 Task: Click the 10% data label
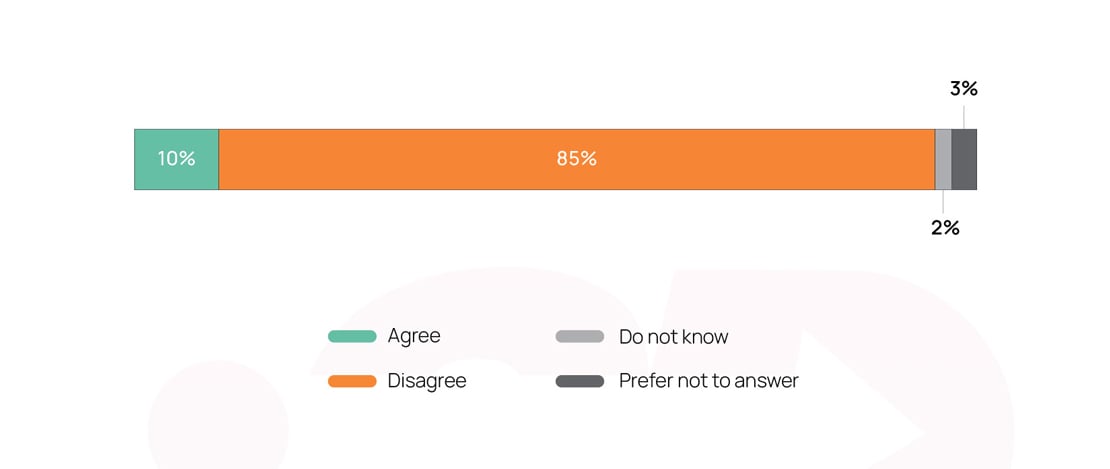point(176,158)
